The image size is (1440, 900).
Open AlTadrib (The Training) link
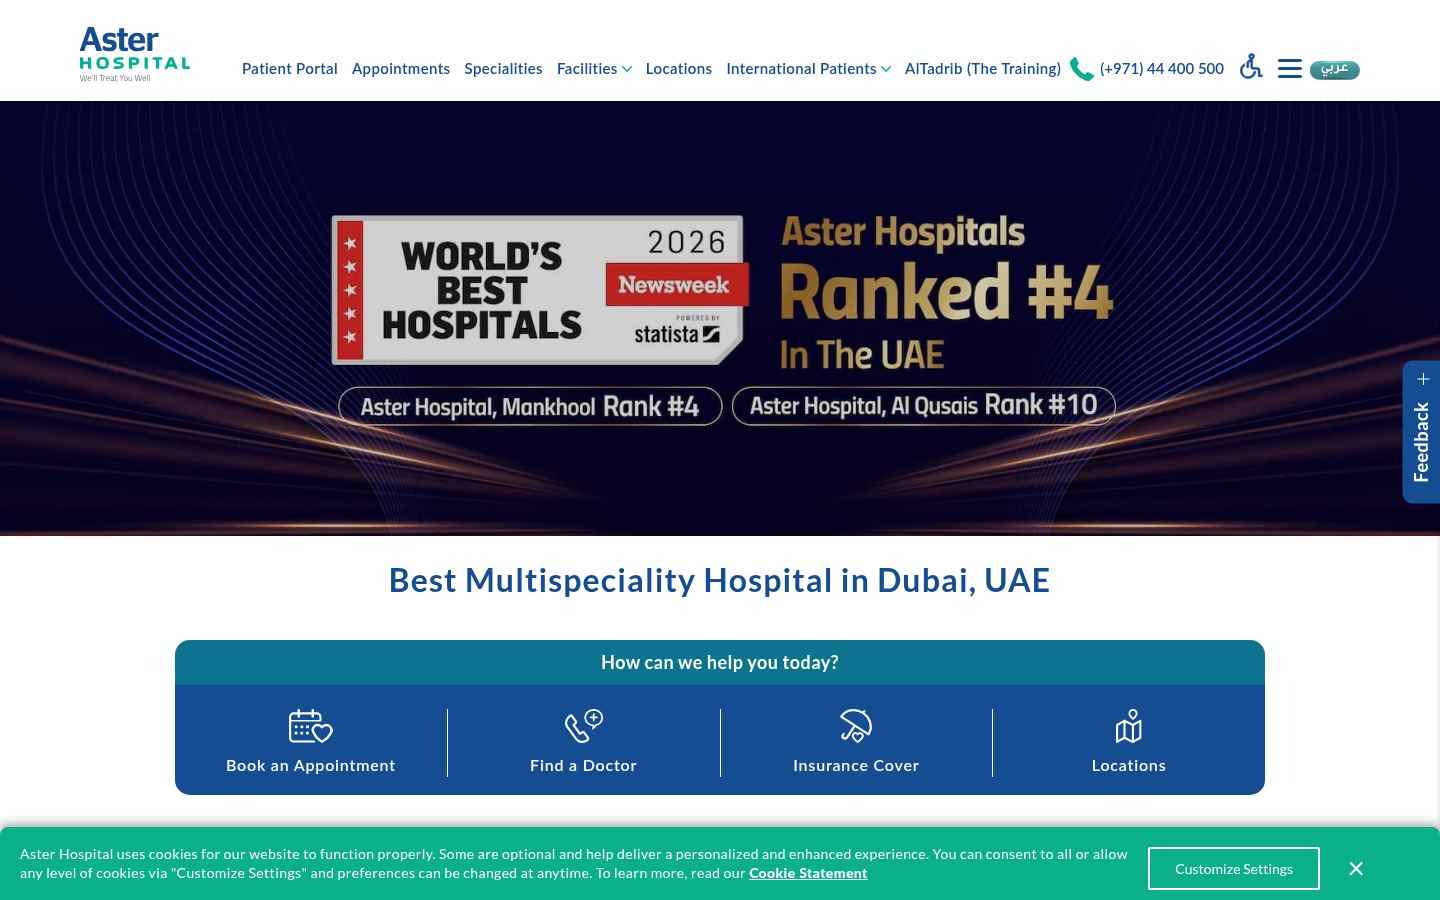point(983,69)
